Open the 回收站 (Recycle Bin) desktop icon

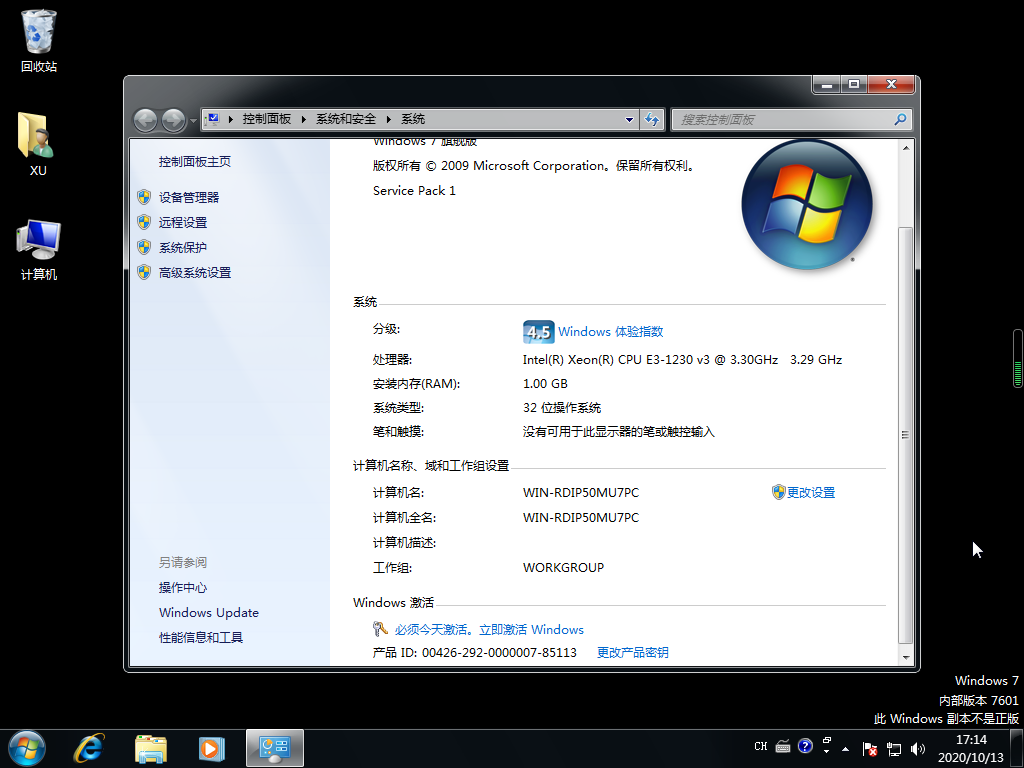[x=39, y=40]
